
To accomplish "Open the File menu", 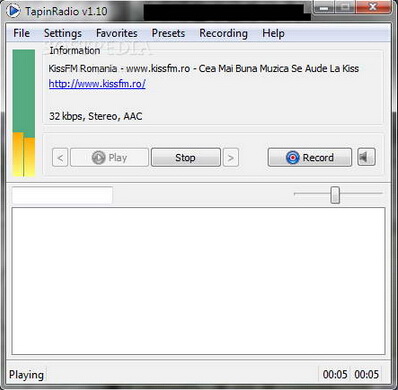I will pos(21,33).
